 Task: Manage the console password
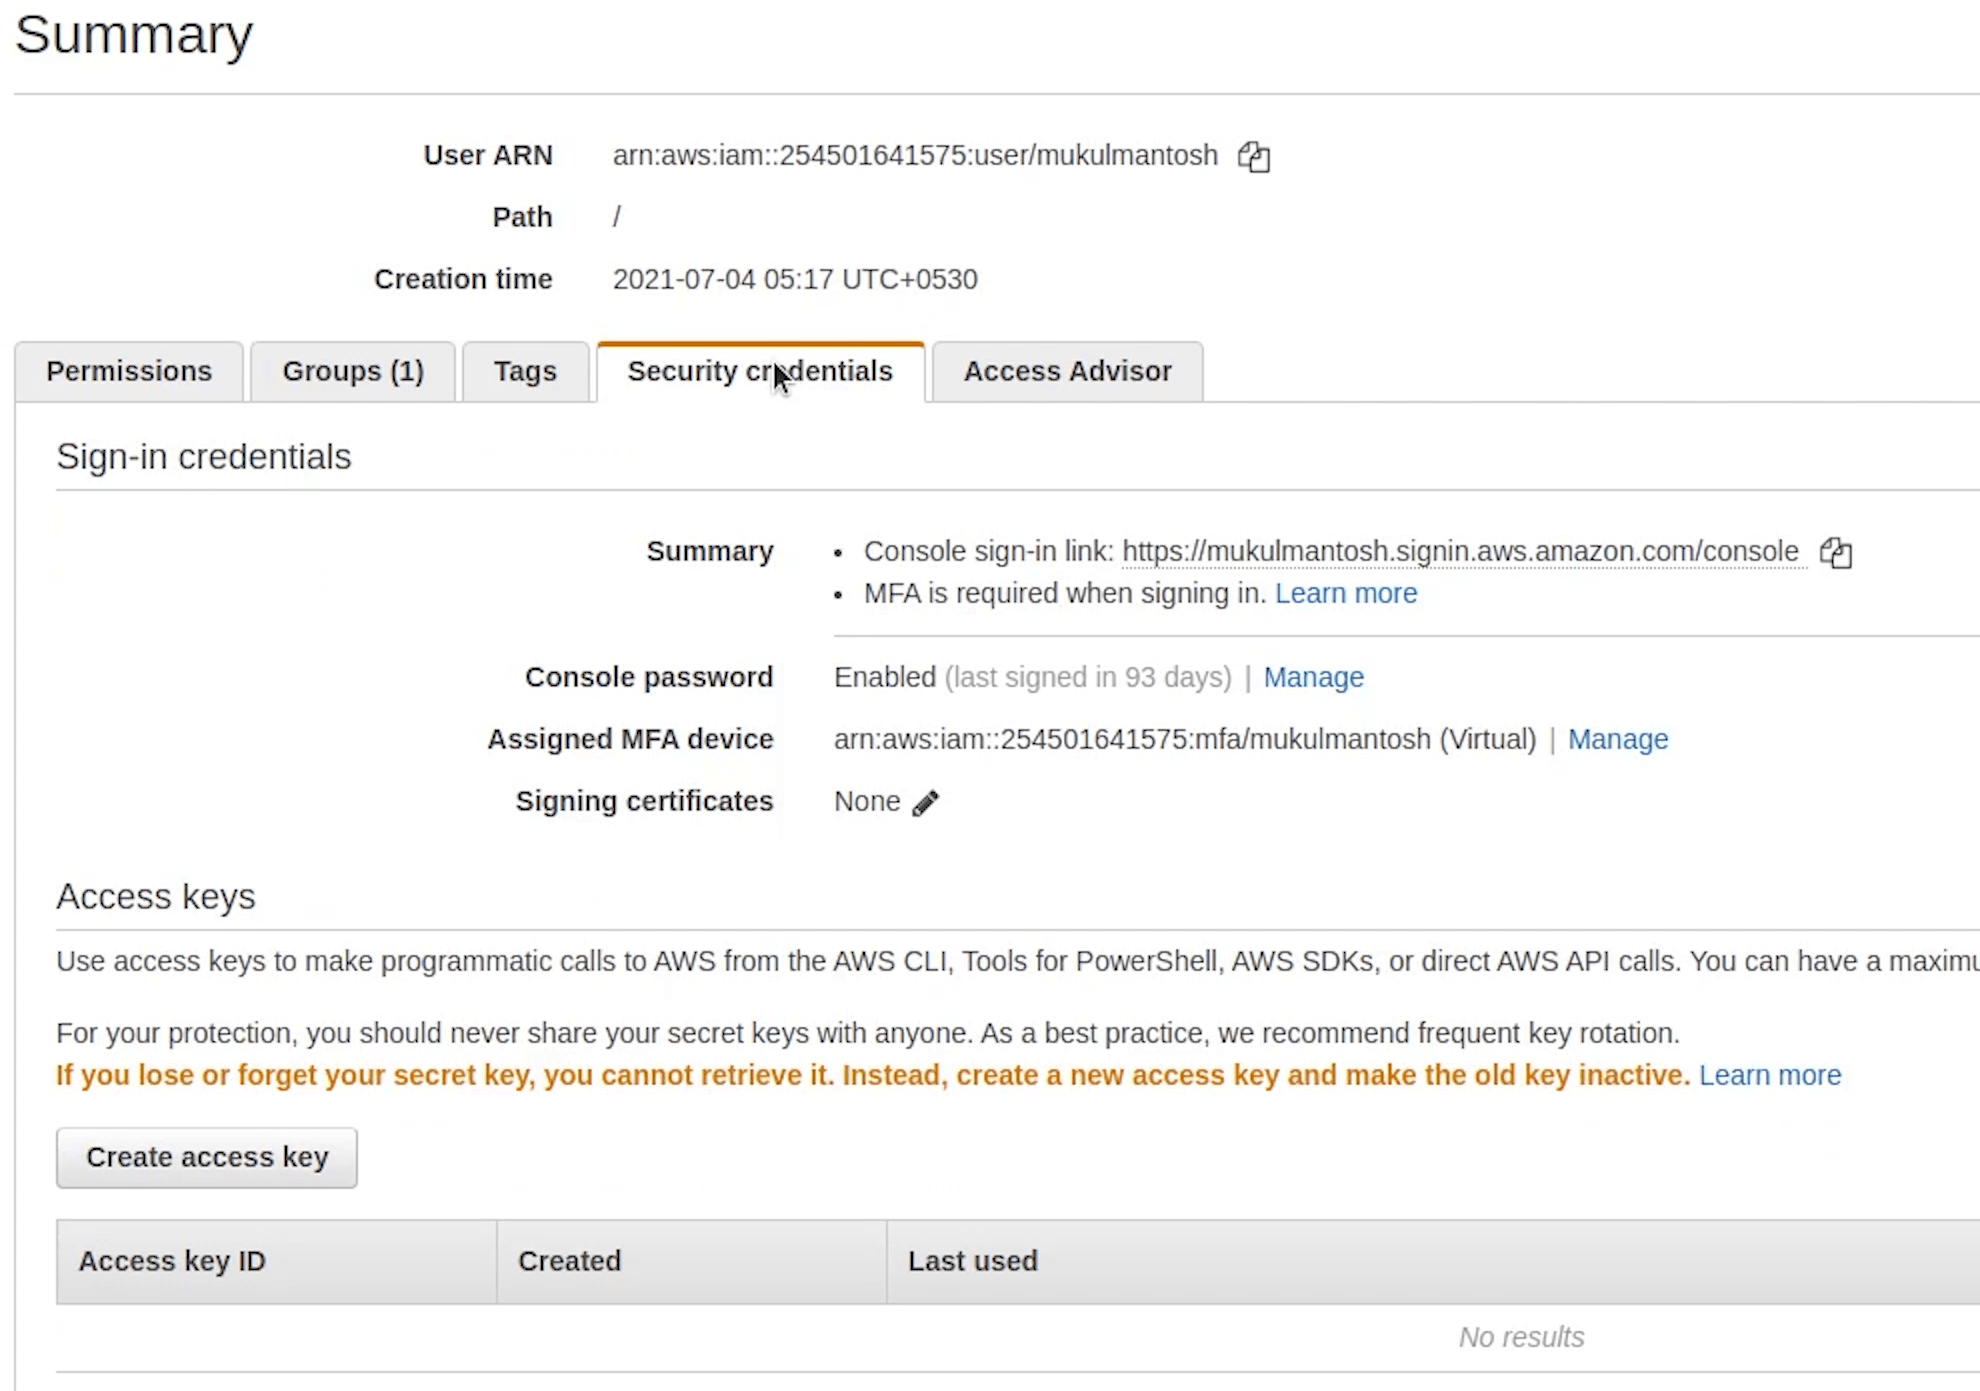click(x=1313, y=678)
